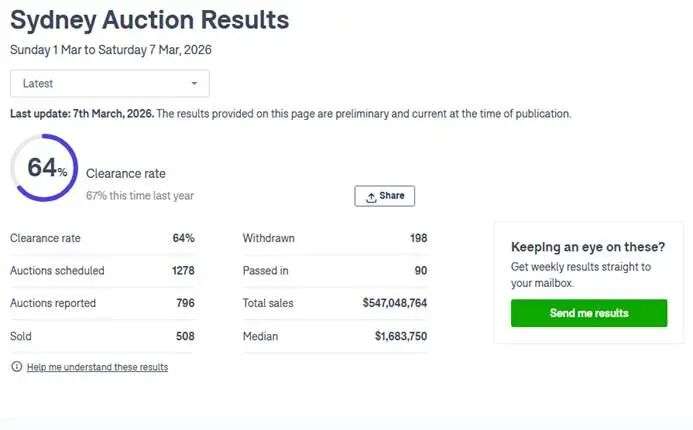Click the Auctions scheduled value 1278
This screenshot has width=693, height=430.
pyautogui.click(x=182, y=271)
